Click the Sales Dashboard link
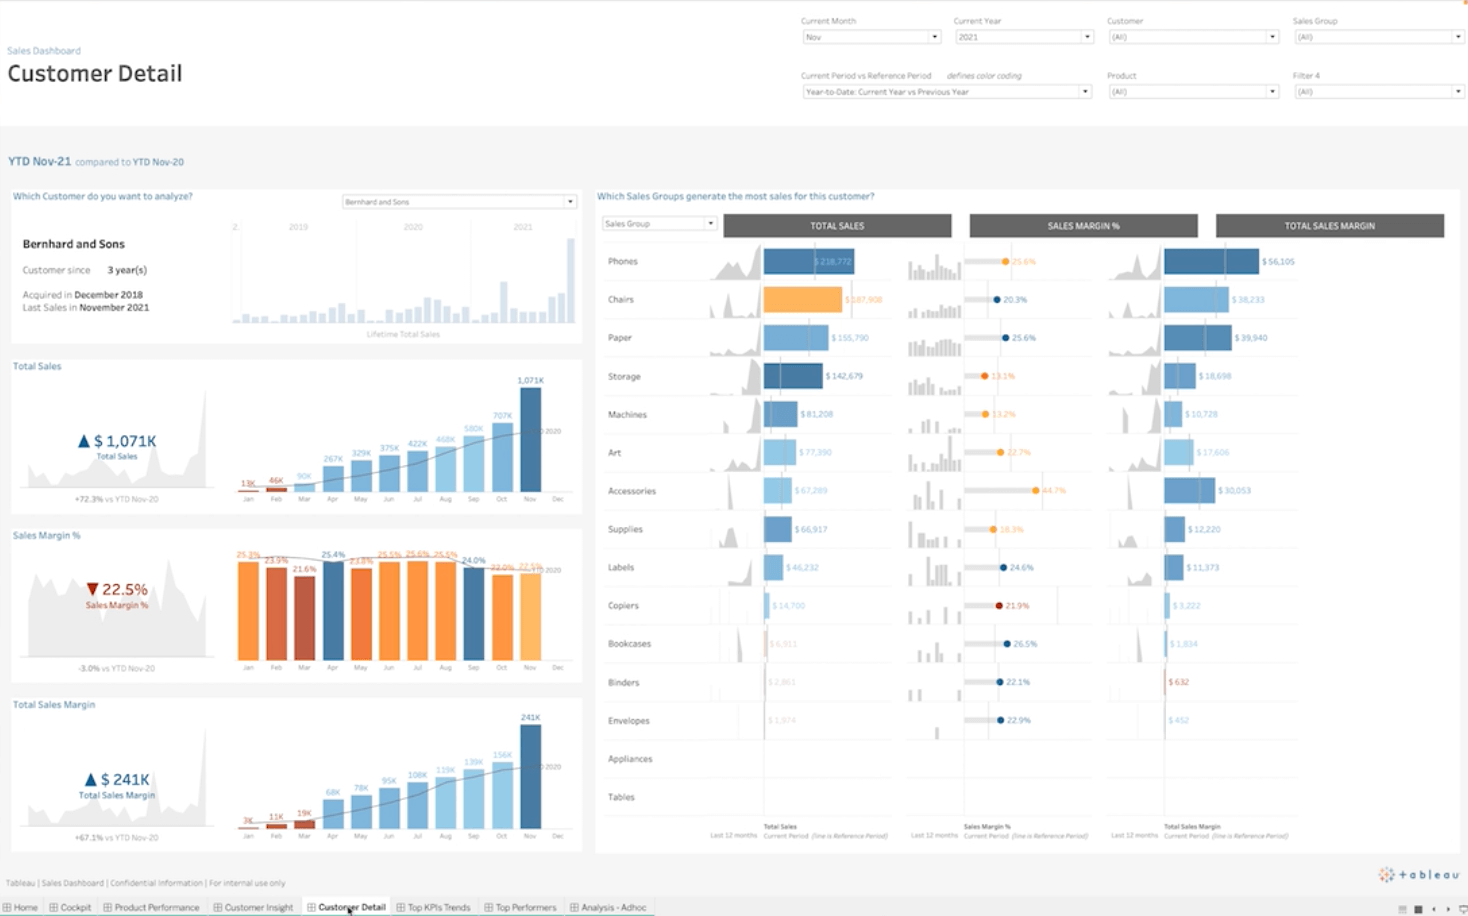Image resolution: width=1468 pixels, height=916 pixels. click(x=44, y=50)
